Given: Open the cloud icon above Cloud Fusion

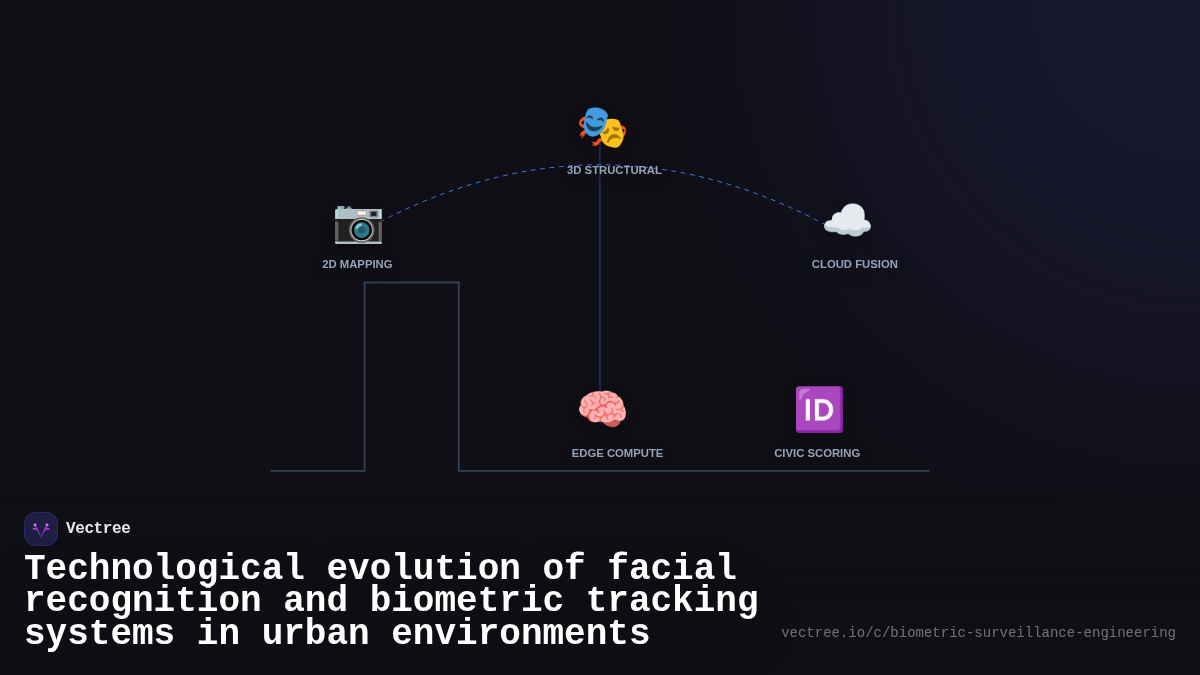Looking at the screenshot, I should [x=846, y=220].
